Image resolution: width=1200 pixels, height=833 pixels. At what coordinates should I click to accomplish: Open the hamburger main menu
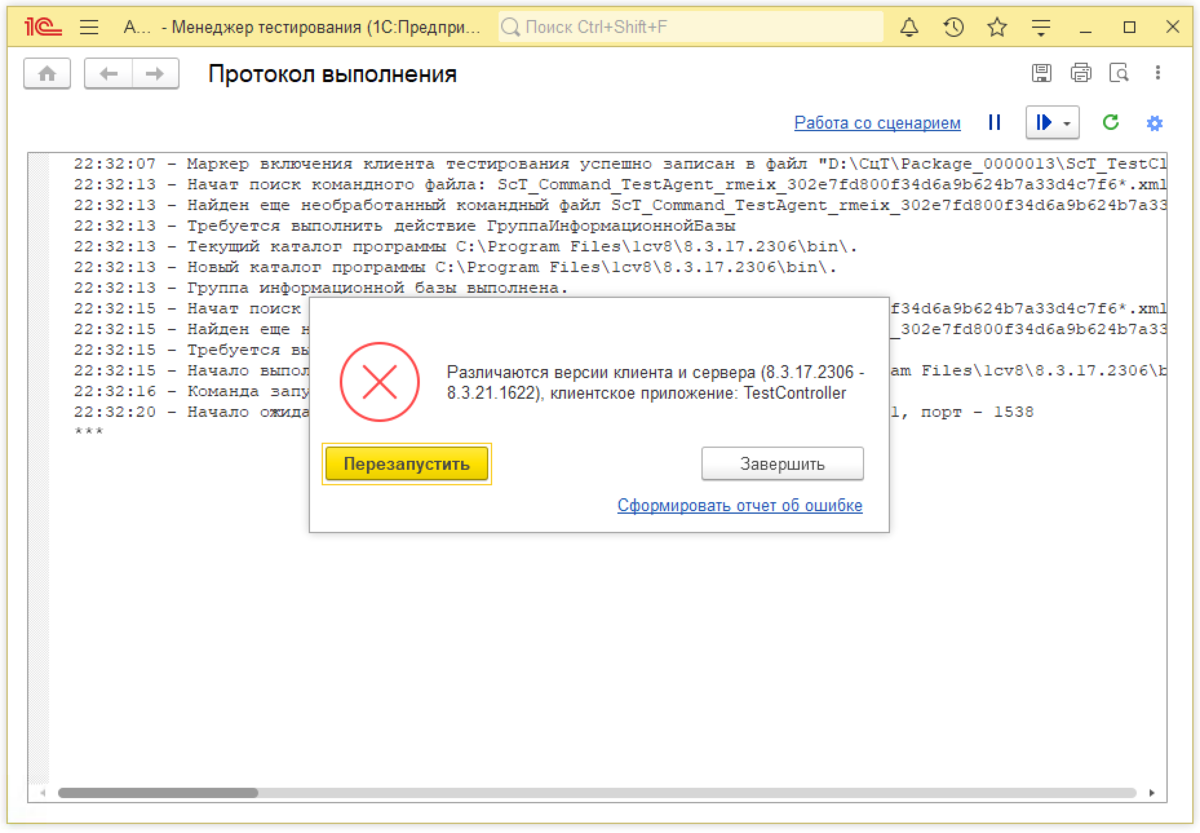point(89,28)
